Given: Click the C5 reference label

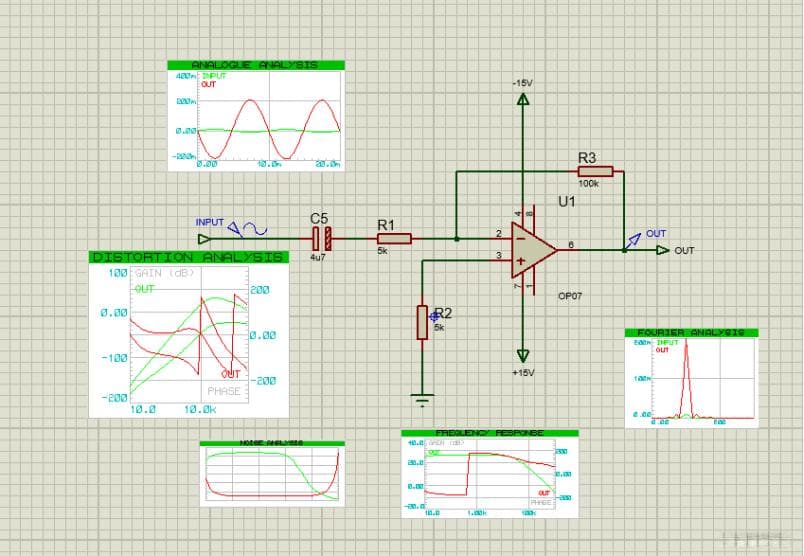Looking at the screenshot, I should click(x=319, y=219).
